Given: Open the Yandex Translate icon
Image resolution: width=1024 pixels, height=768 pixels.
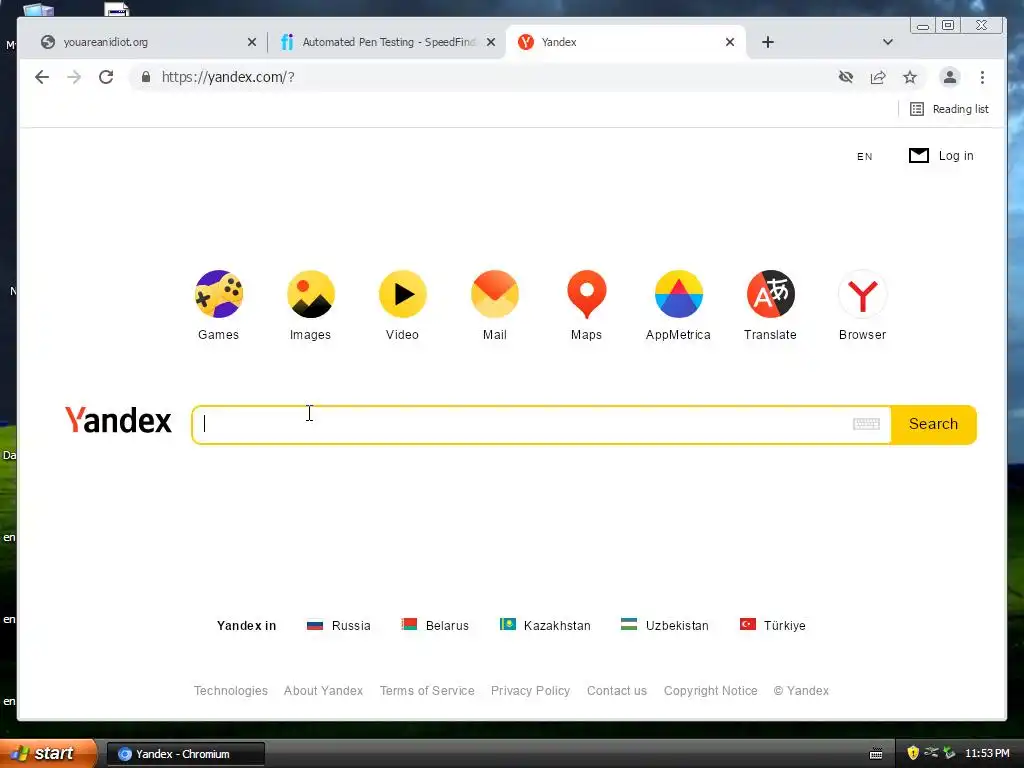Looking at the screenshot, I should click(771, 294).
